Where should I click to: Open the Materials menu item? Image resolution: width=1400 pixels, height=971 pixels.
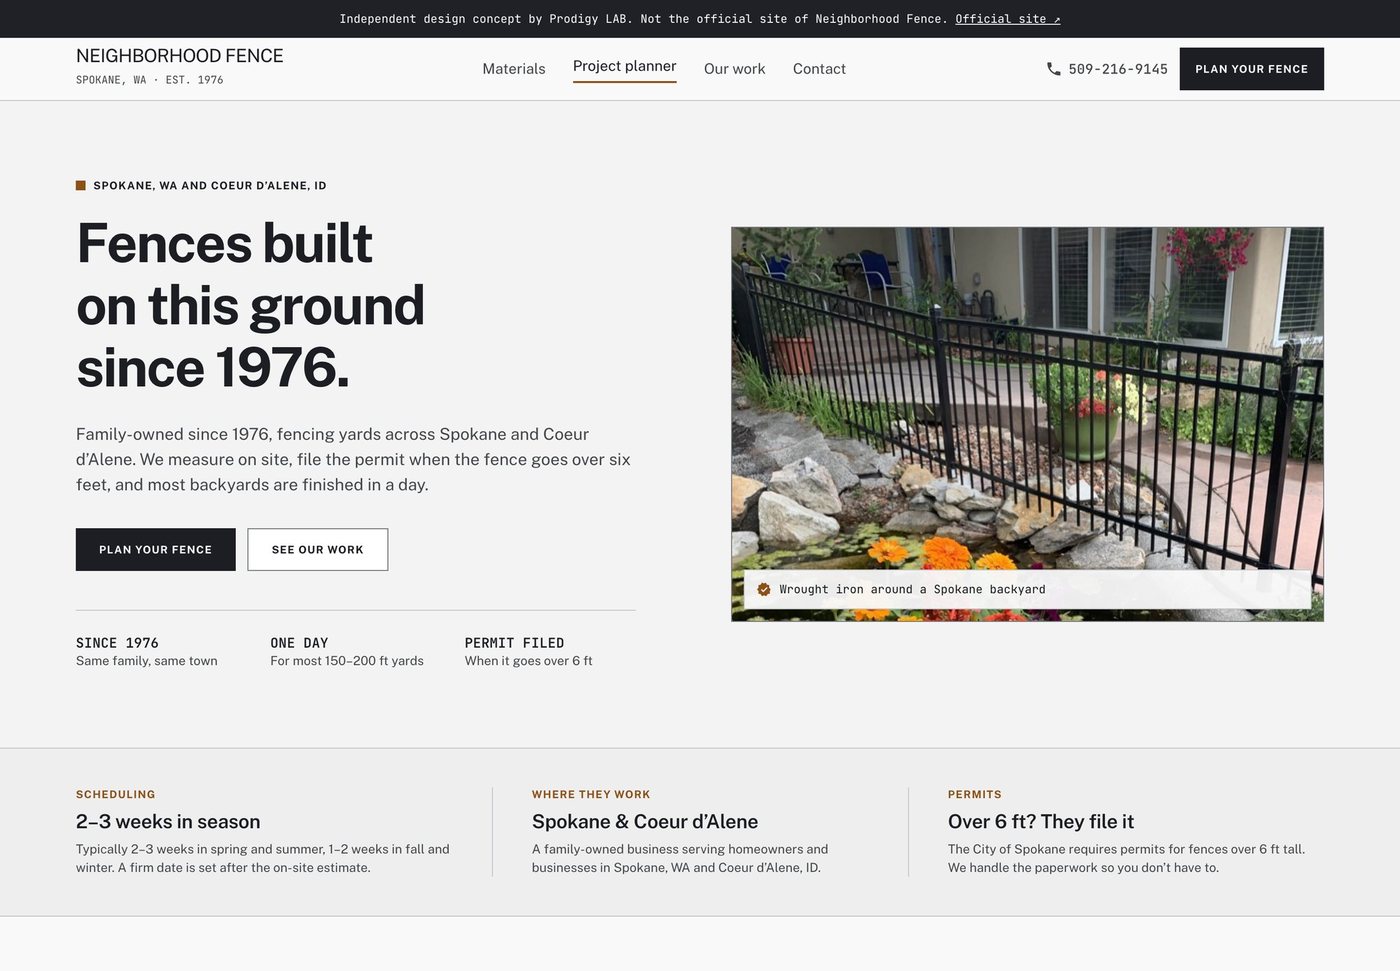pos(514,69)
